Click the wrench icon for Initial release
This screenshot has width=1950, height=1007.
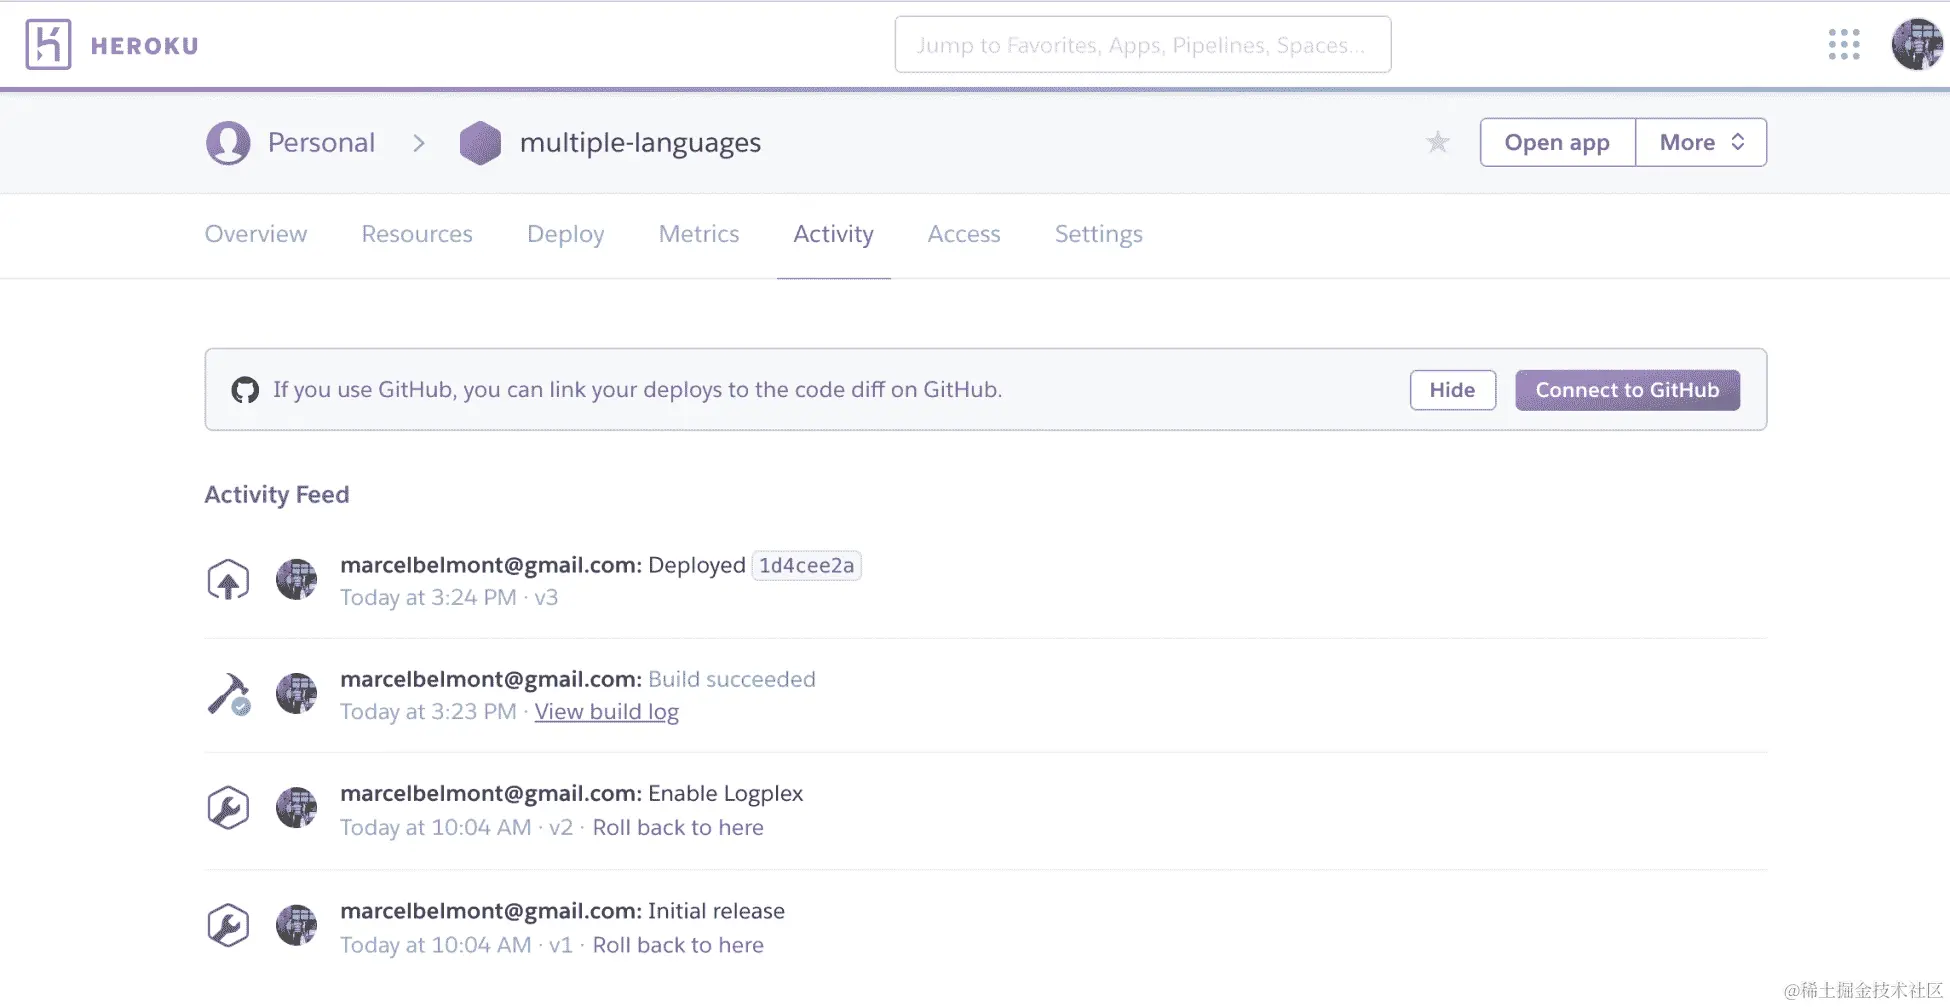click(x=228, y=926)
